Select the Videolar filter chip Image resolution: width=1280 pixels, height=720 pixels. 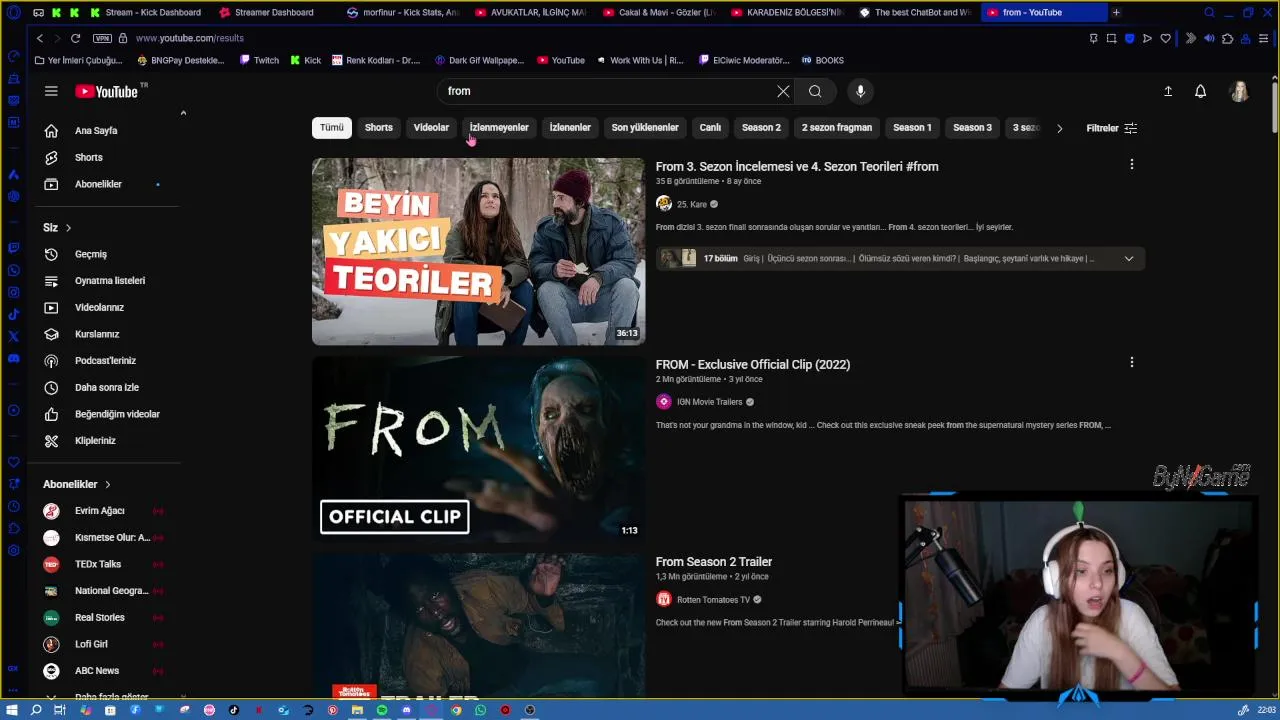click(x=431, y=127)
